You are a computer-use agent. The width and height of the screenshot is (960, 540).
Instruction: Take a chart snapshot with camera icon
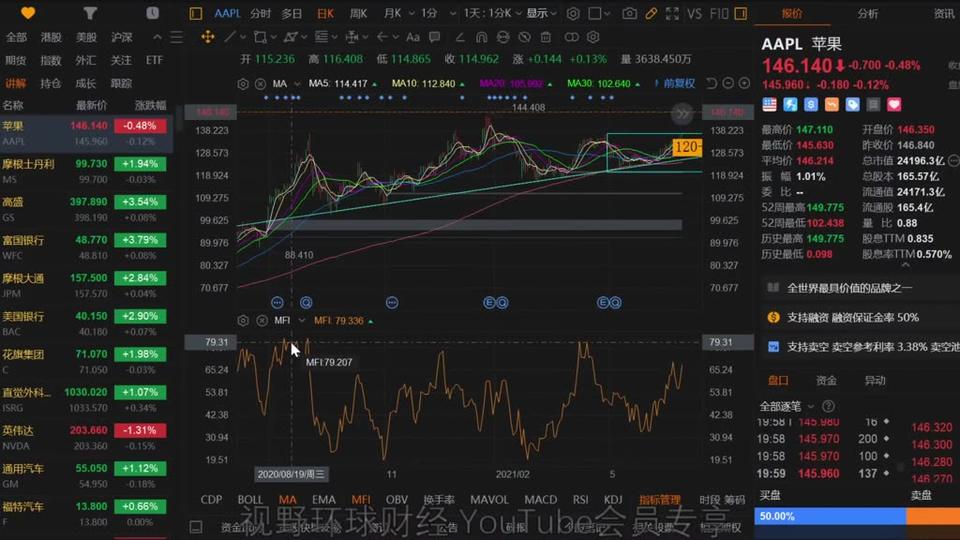click(x=629, y=13)
